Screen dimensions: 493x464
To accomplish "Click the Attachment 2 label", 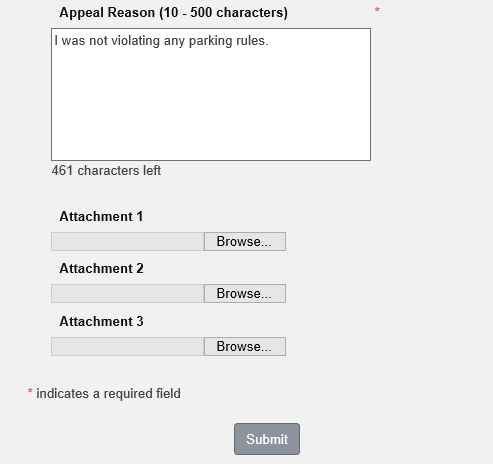I will pos(101,268).
